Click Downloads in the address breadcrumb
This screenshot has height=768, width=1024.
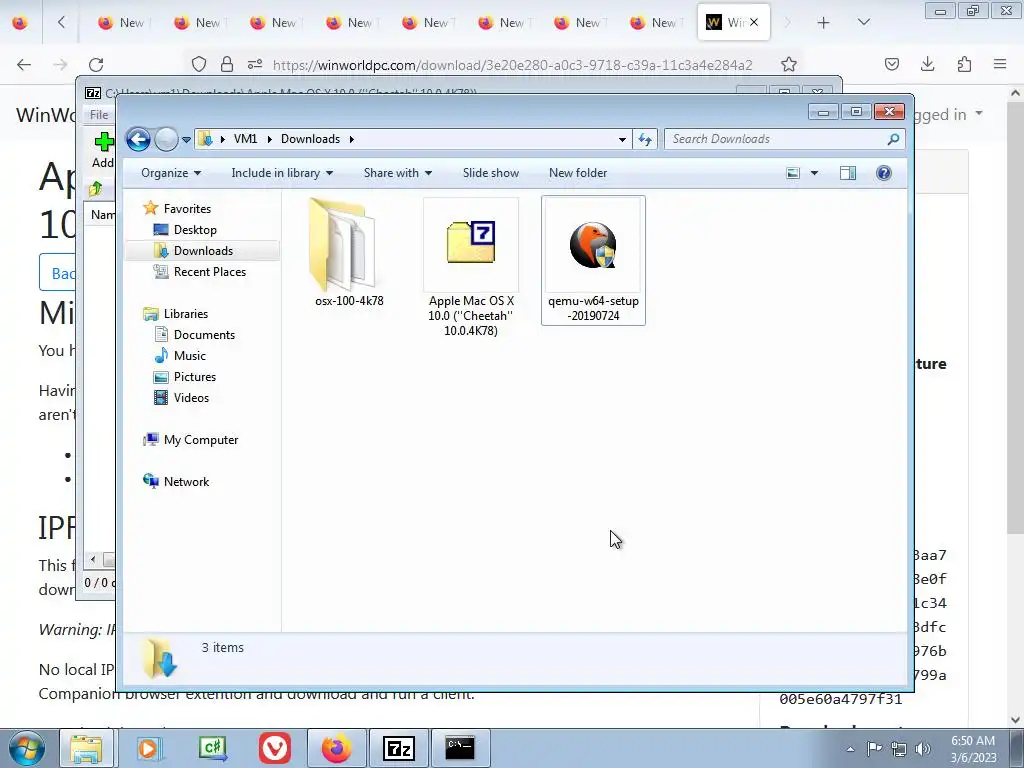pyautogui.click(x=310, y=139)
